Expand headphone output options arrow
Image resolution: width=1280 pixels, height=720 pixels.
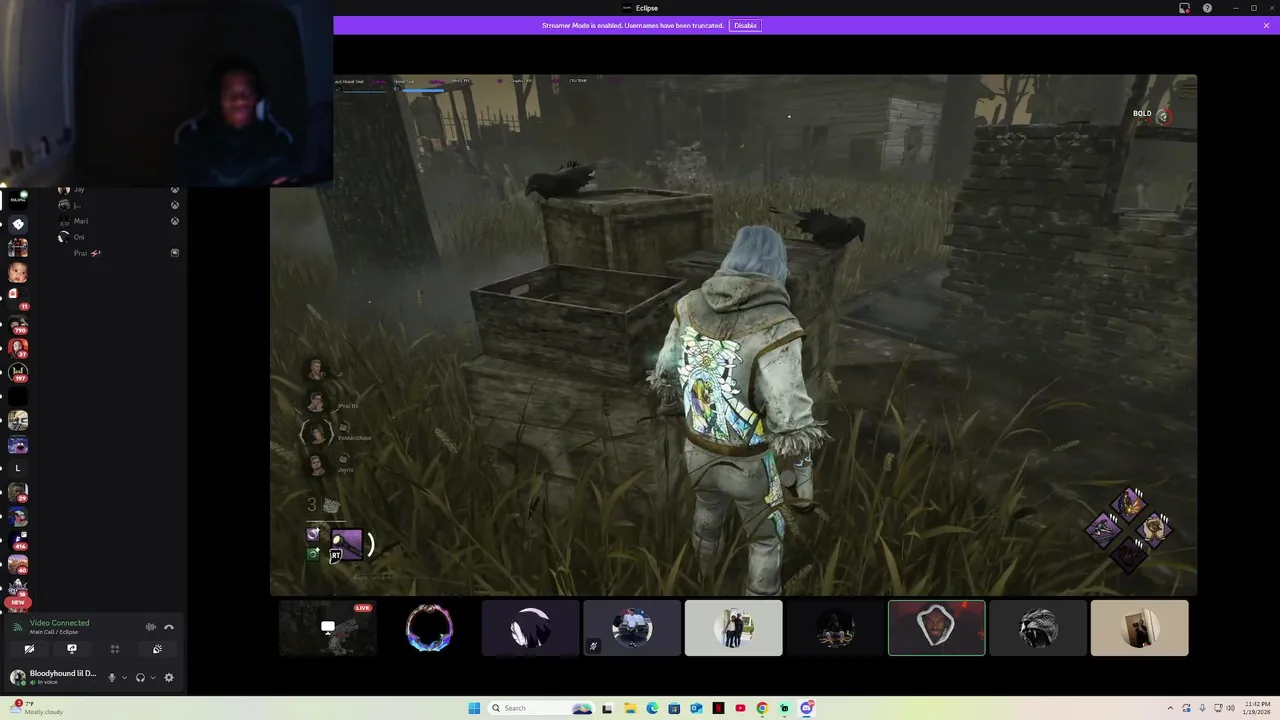[x=152, y=678]
